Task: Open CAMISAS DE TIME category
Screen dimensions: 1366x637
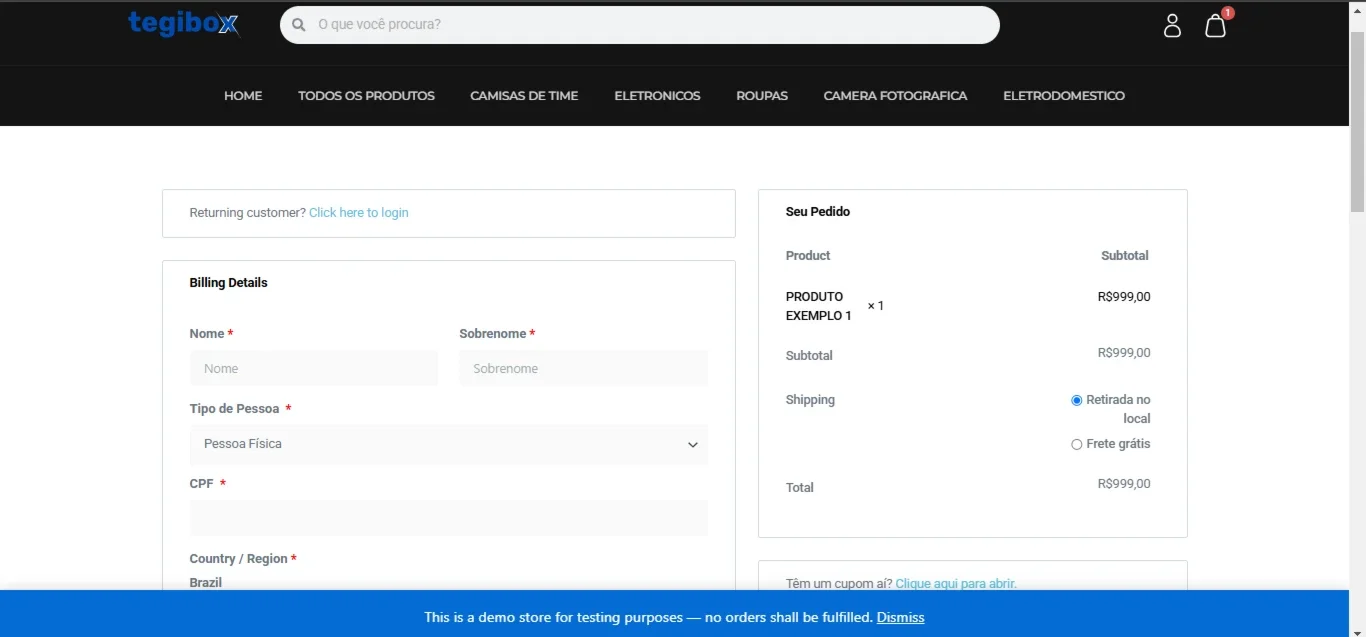Action: point(524,96)
